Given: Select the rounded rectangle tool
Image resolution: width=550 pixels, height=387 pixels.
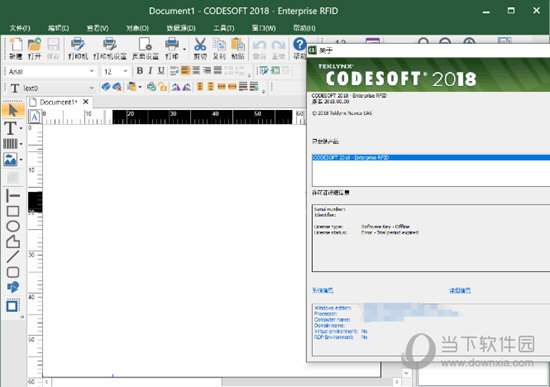Looking at the screenshot, I should pyautogui.click(x=13, y=272).
